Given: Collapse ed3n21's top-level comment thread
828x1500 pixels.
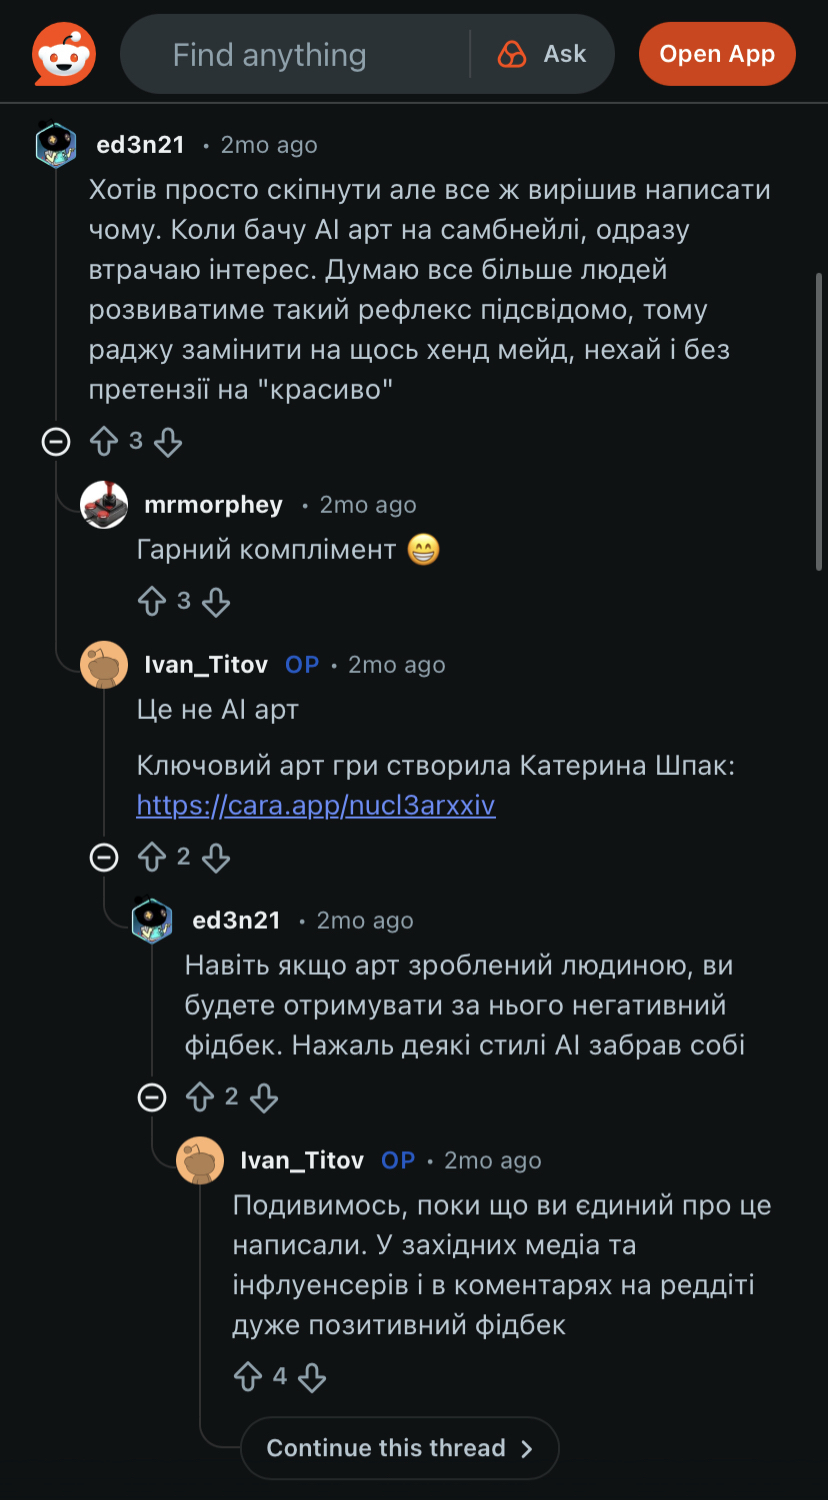Looking at the screenshot, I should [56, 441].
